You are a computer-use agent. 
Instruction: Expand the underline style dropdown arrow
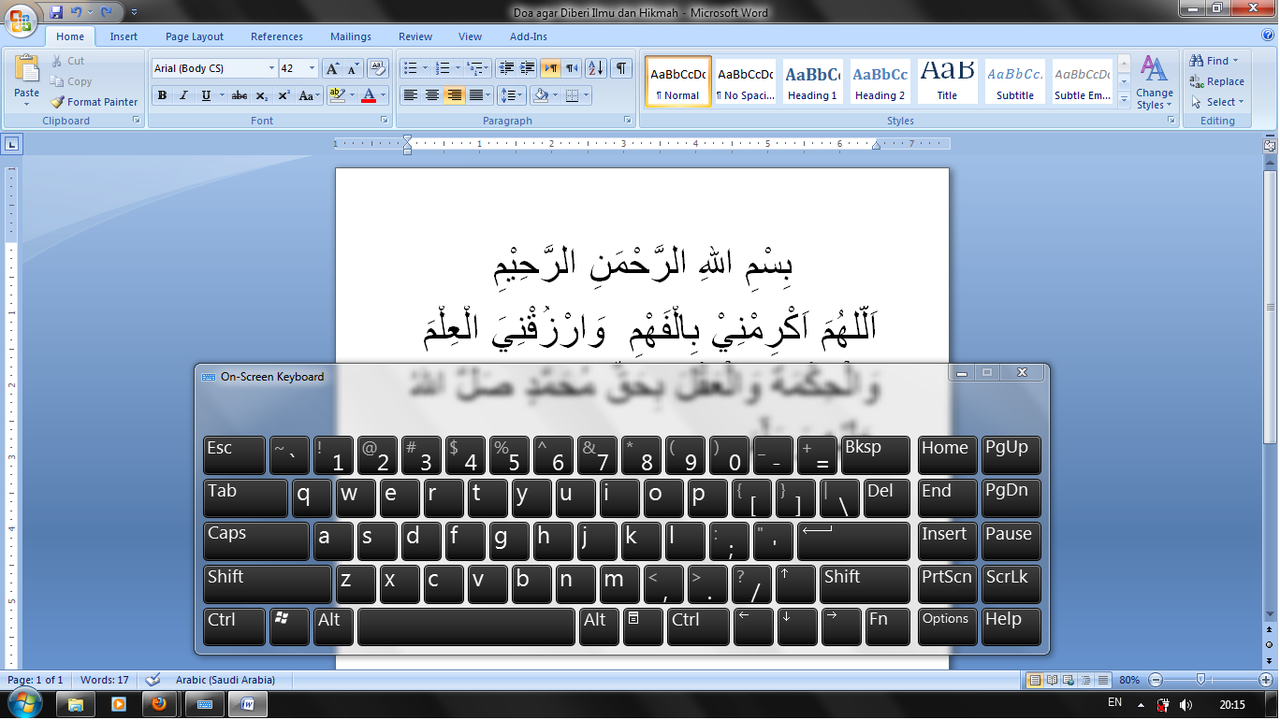220,96
